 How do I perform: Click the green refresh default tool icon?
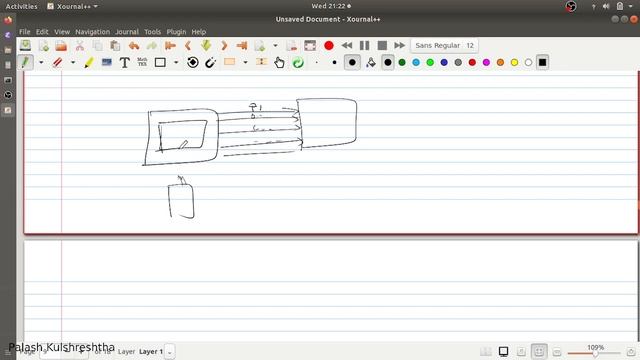click(x=298, y=62)
